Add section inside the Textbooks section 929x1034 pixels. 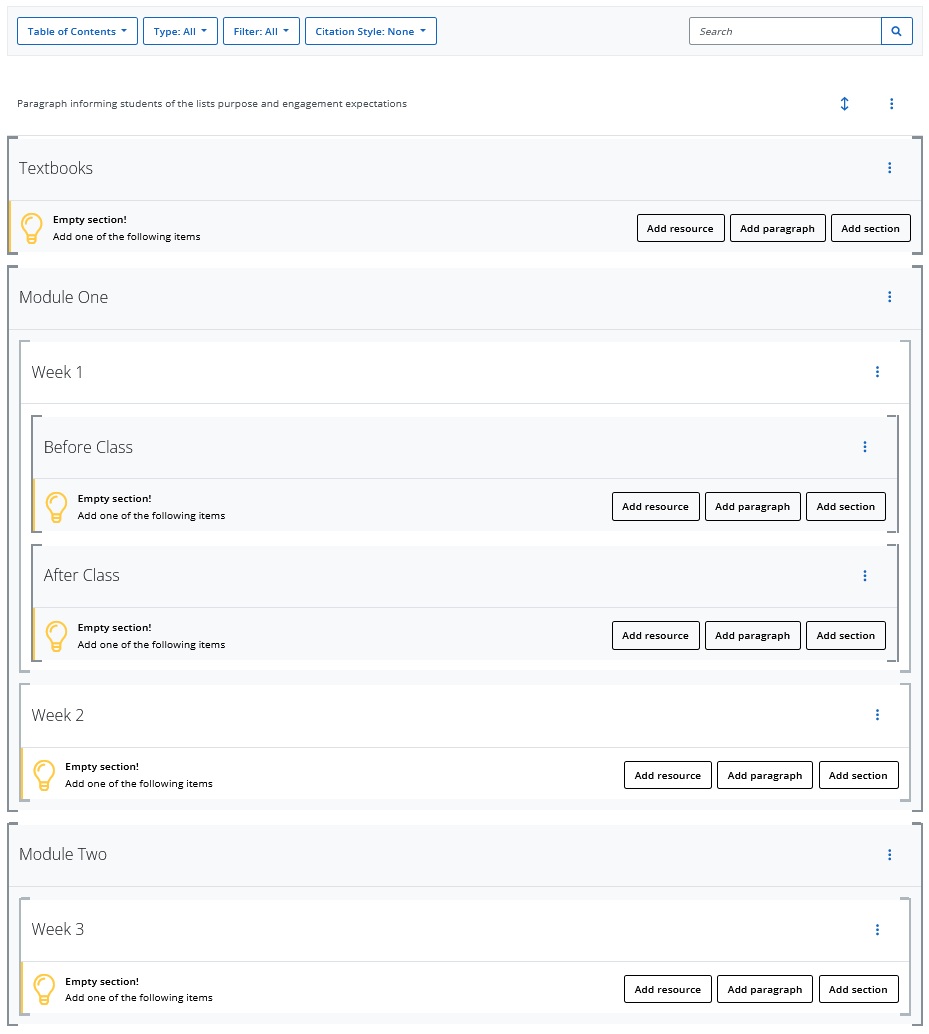[x=870, y=228]
